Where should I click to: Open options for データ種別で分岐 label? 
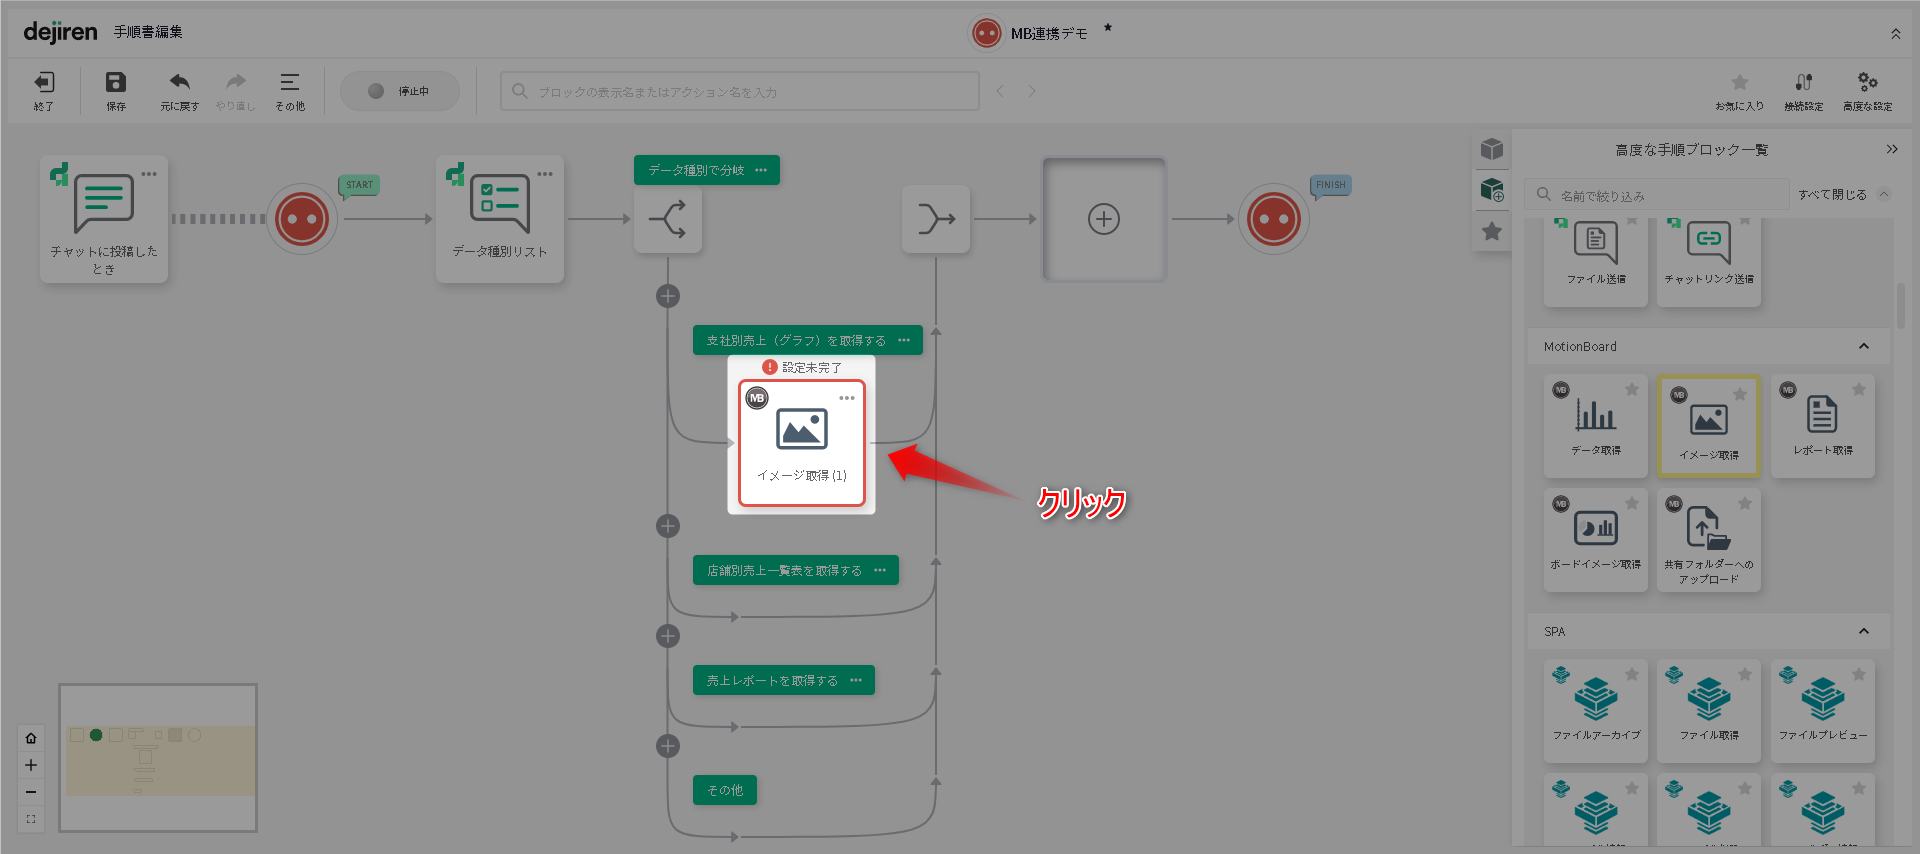pos(761,170)
